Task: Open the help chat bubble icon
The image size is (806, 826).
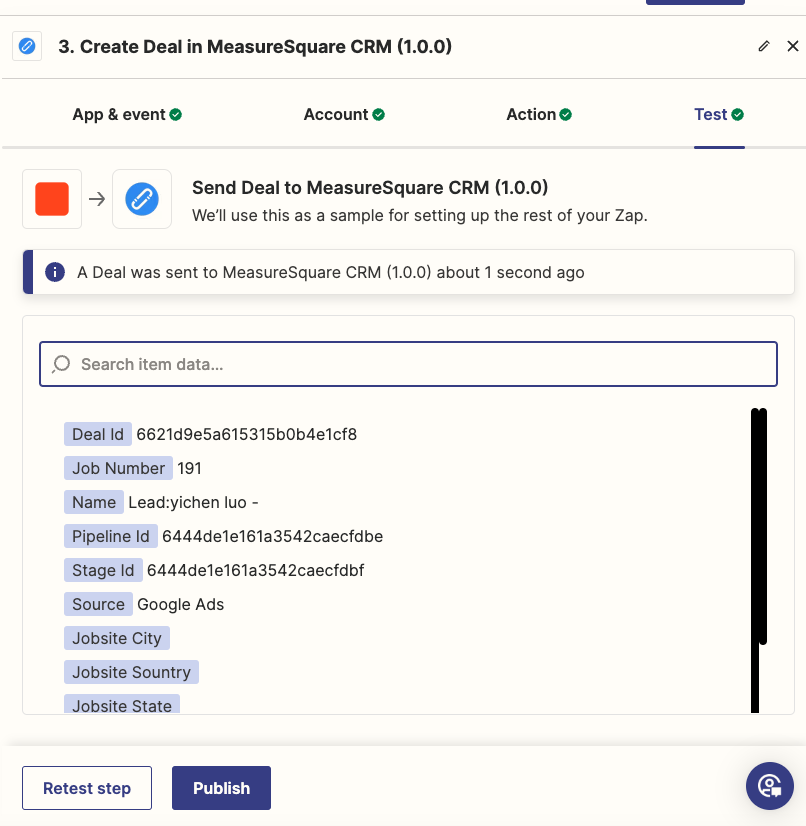Action: pos(770,786)
